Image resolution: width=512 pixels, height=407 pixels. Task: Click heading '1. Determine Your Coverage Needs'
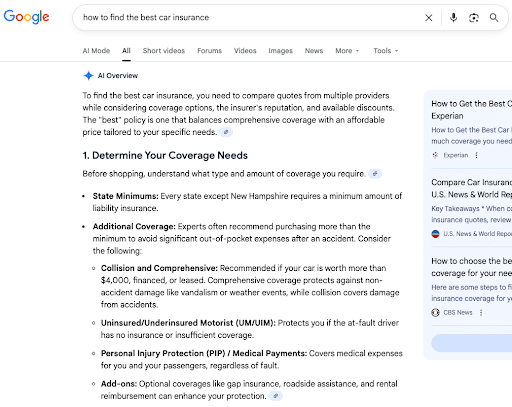tap(165, 155)
